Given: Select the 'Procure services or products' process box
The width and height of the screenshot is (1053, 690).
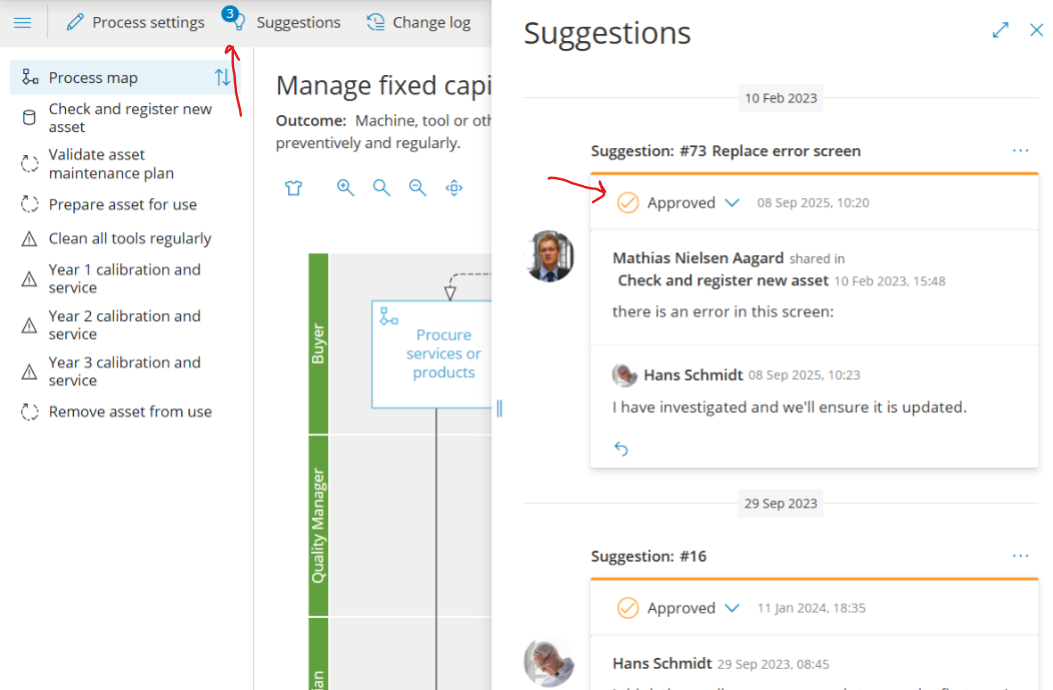Looking at the screenshot, I should 443,354.
